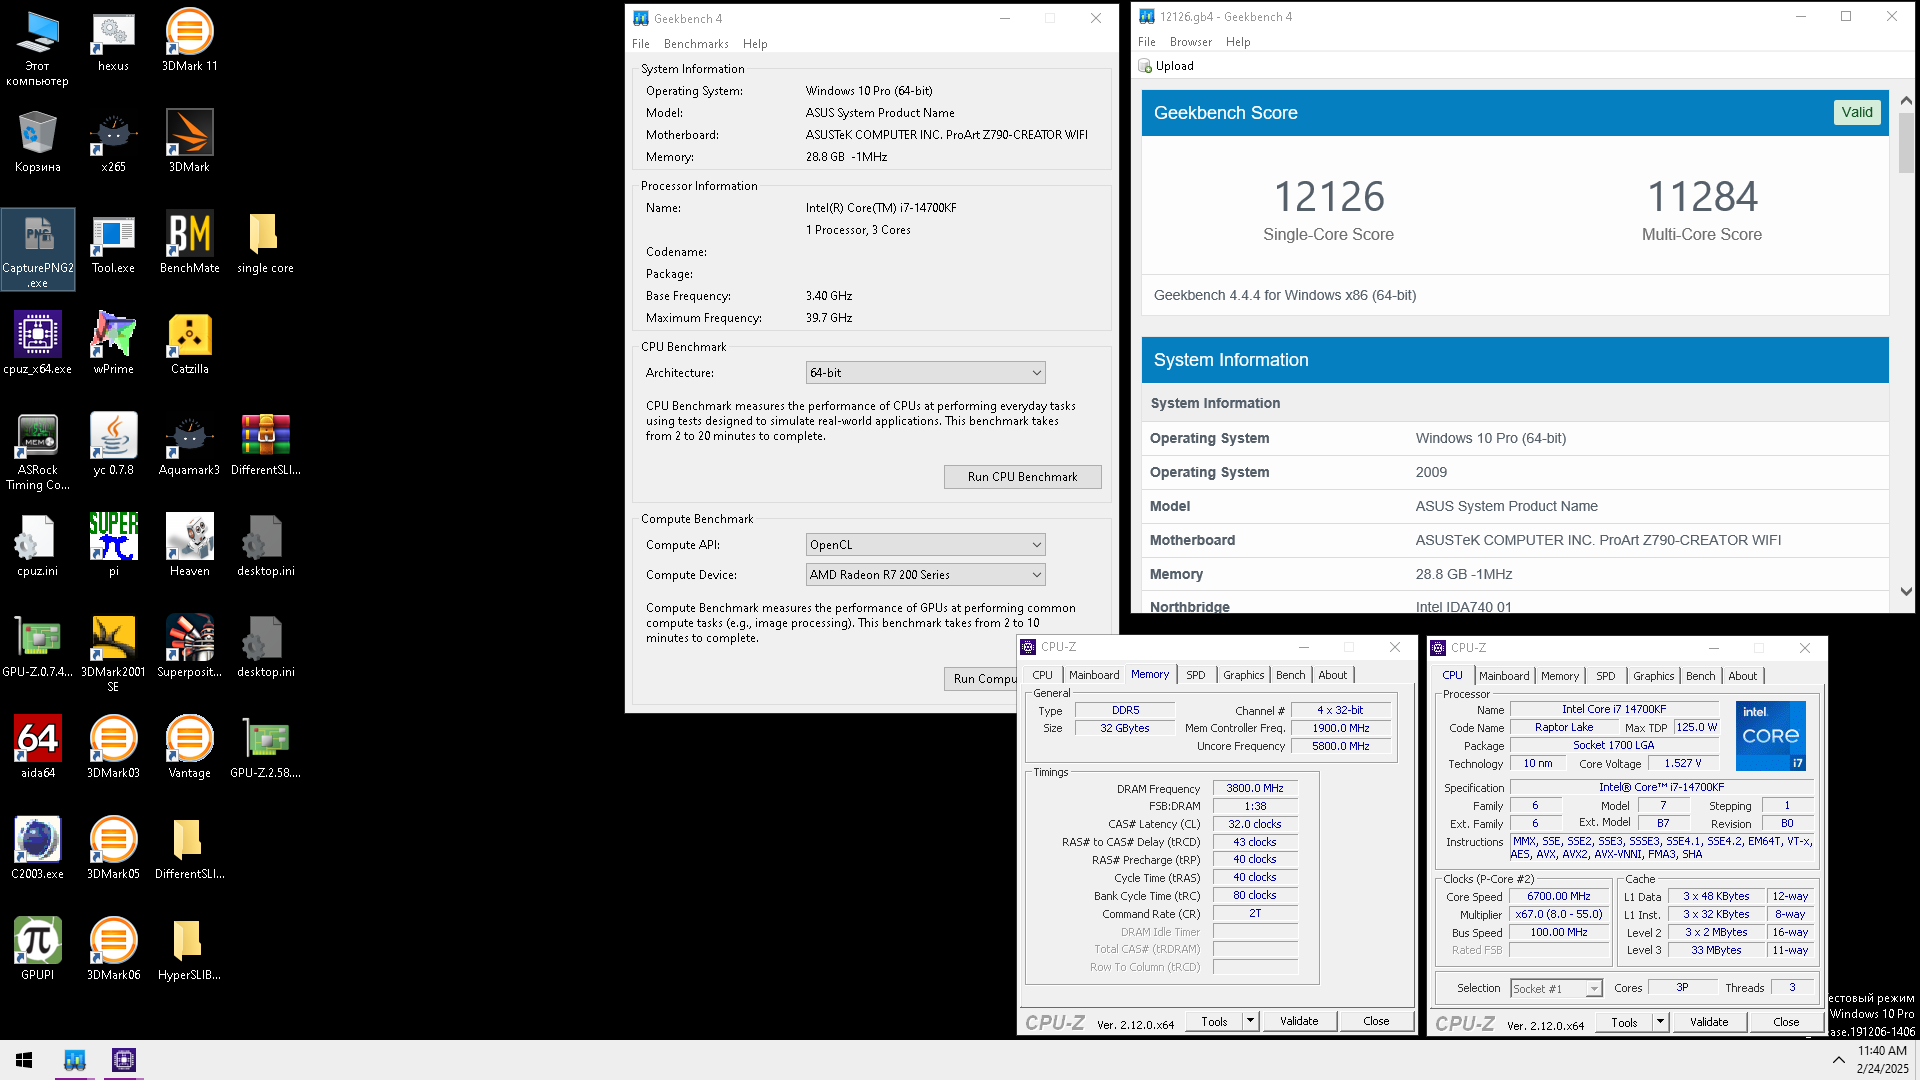Image resolution: width=1920 pixels, height=1080 pixels.
Task: Click scrollbar down arrow in Geekbench results
Action: 1906,591
